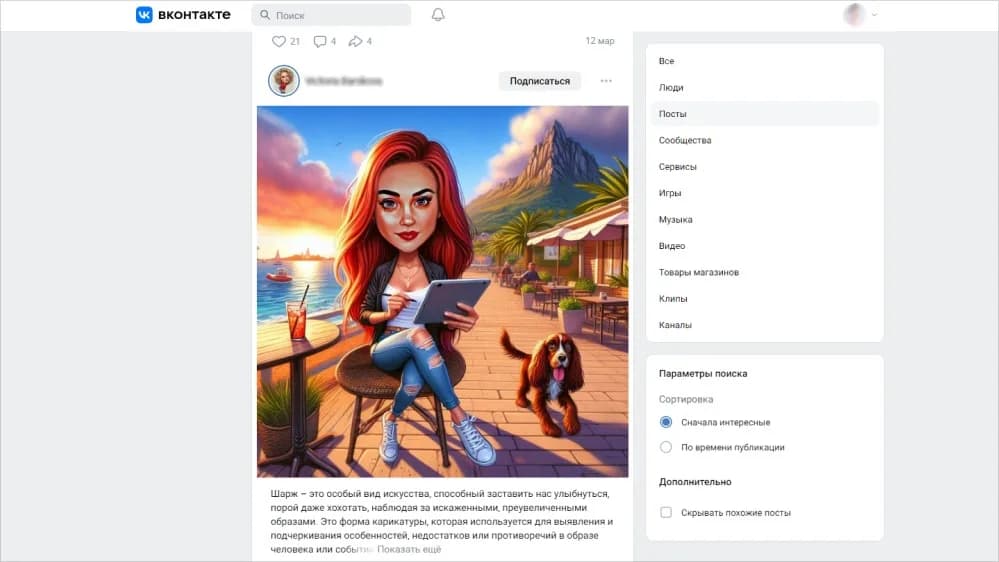Viewport: 999px width, 562px height.
Task: Open the '12 мар' post date link
Action: point(600,41)
